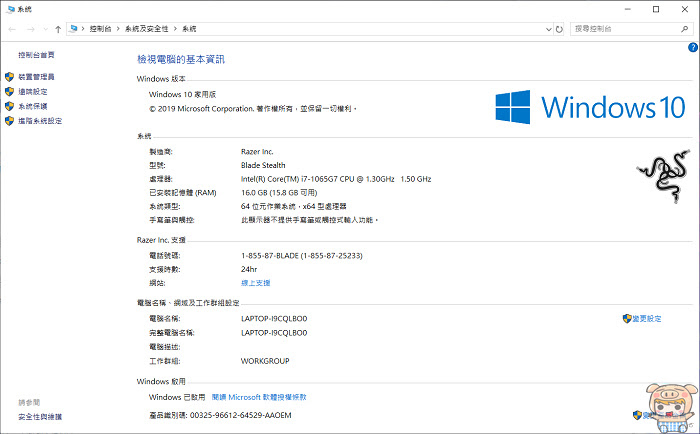Click 變更設定 link
Image resolution: width=700 pixels, height=434 pixels.
(646, 319)
